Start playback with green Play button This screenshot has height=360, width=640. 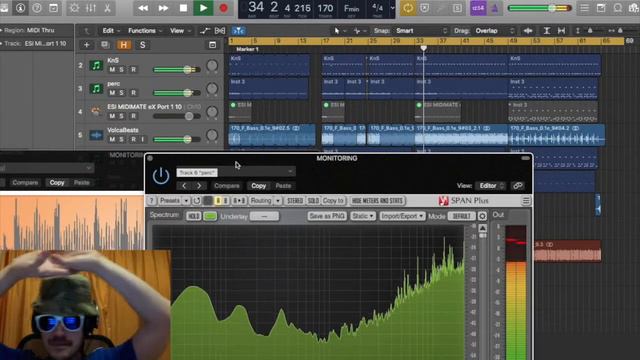[x=203, y=8]
